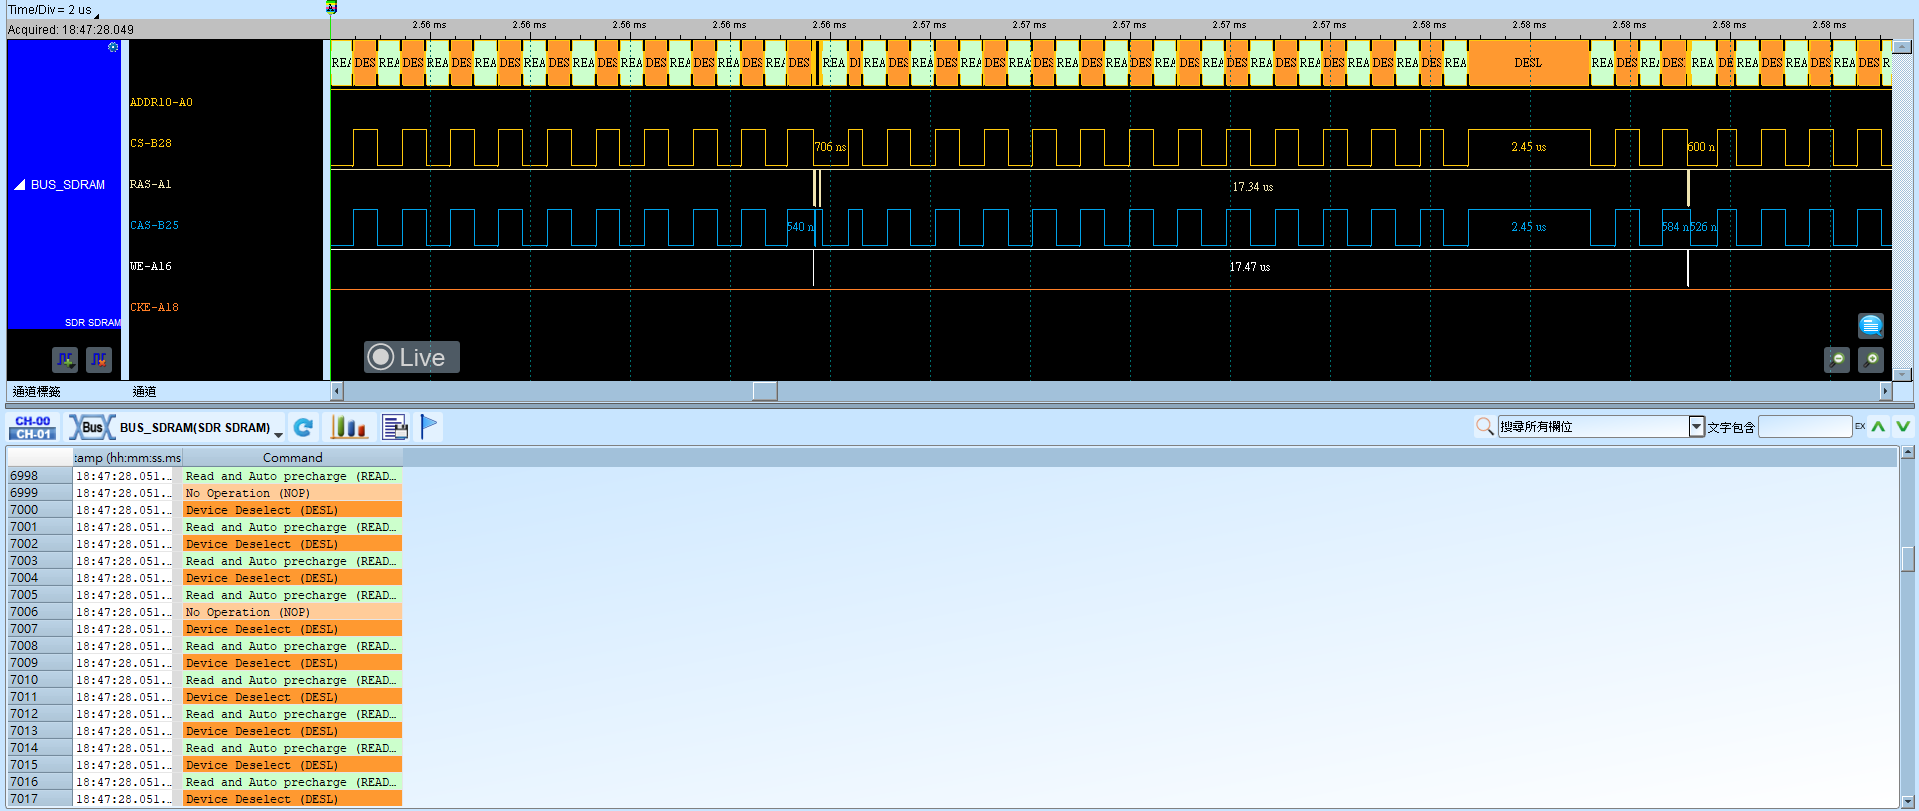Click the CH-00 CH-01 channel selector icon

coord(33,428)
